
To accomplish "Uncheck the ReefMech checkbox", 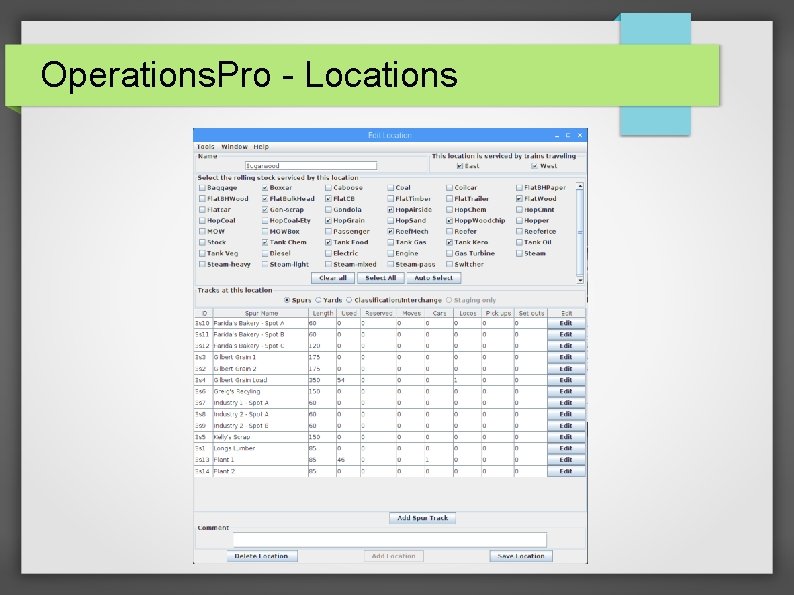I will click(390, 231).
